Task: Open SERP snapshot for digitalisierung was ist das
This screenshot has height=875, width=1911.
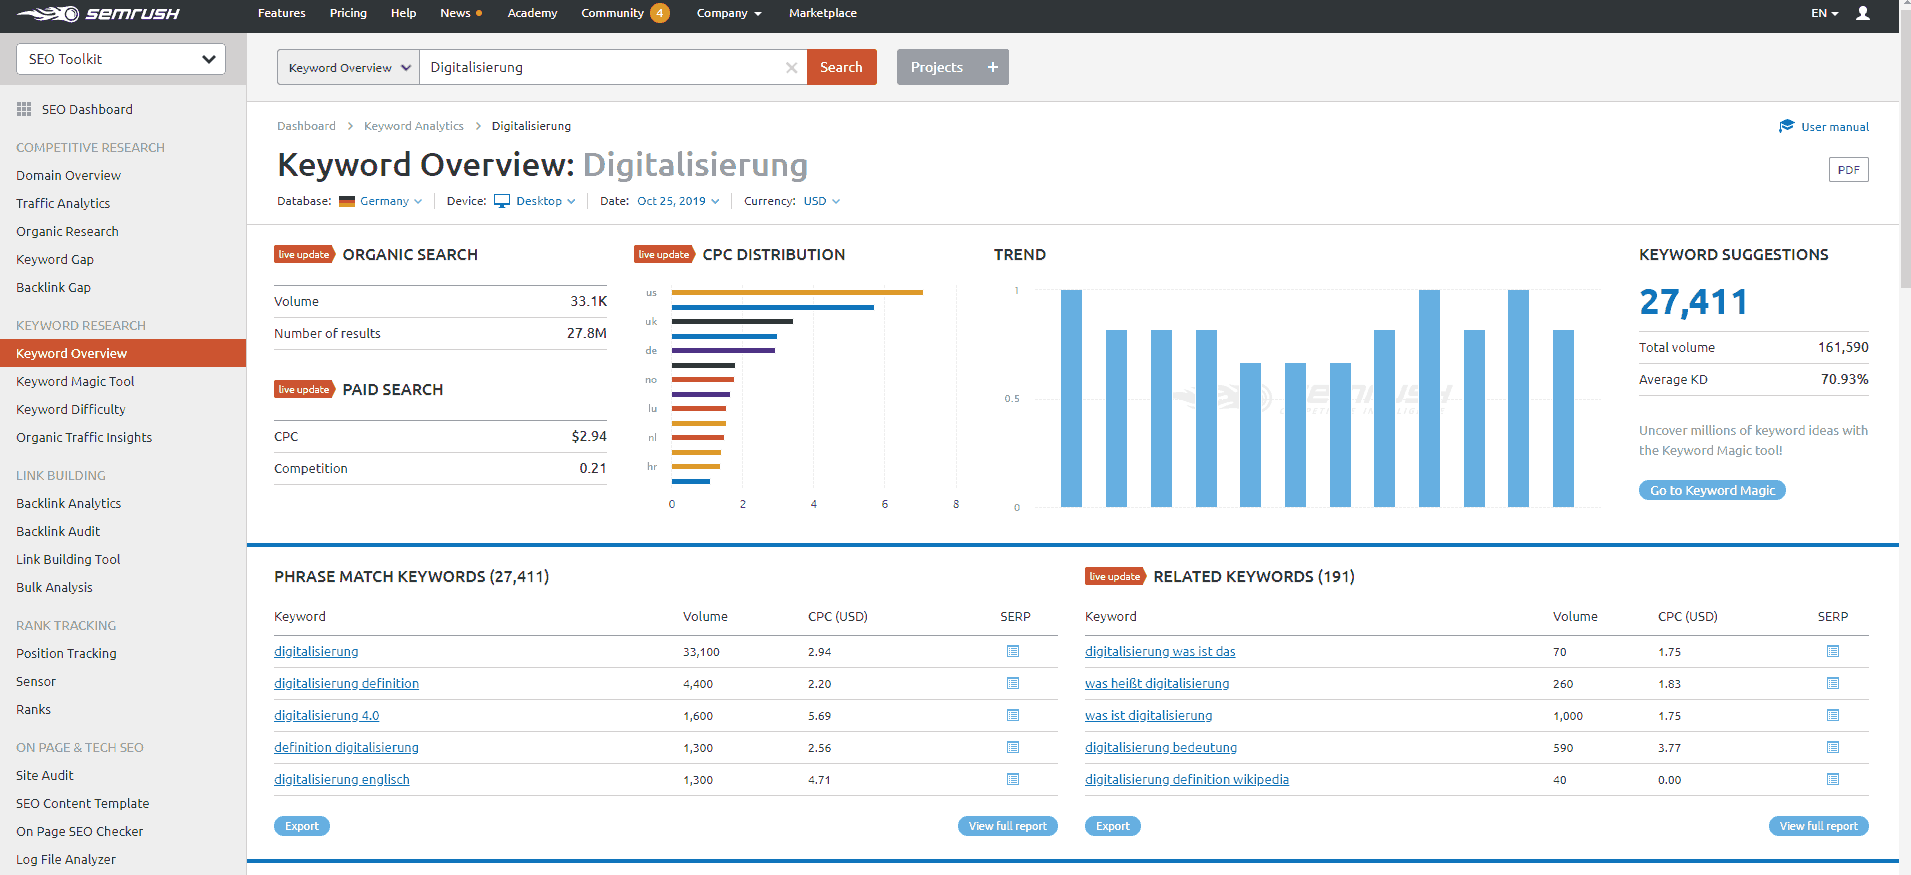Action: (1833, 651)
